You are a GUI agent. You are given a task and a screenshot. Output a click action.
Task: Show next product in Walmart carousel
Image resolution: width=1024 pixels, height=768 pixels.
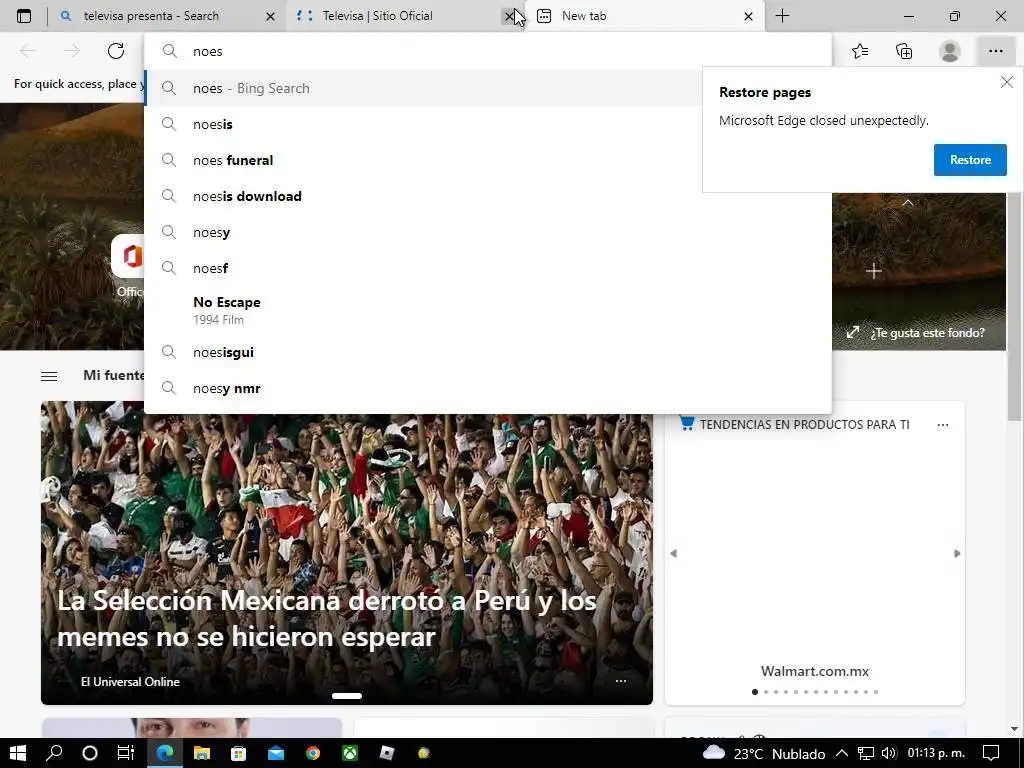click(x=957, y=553)
